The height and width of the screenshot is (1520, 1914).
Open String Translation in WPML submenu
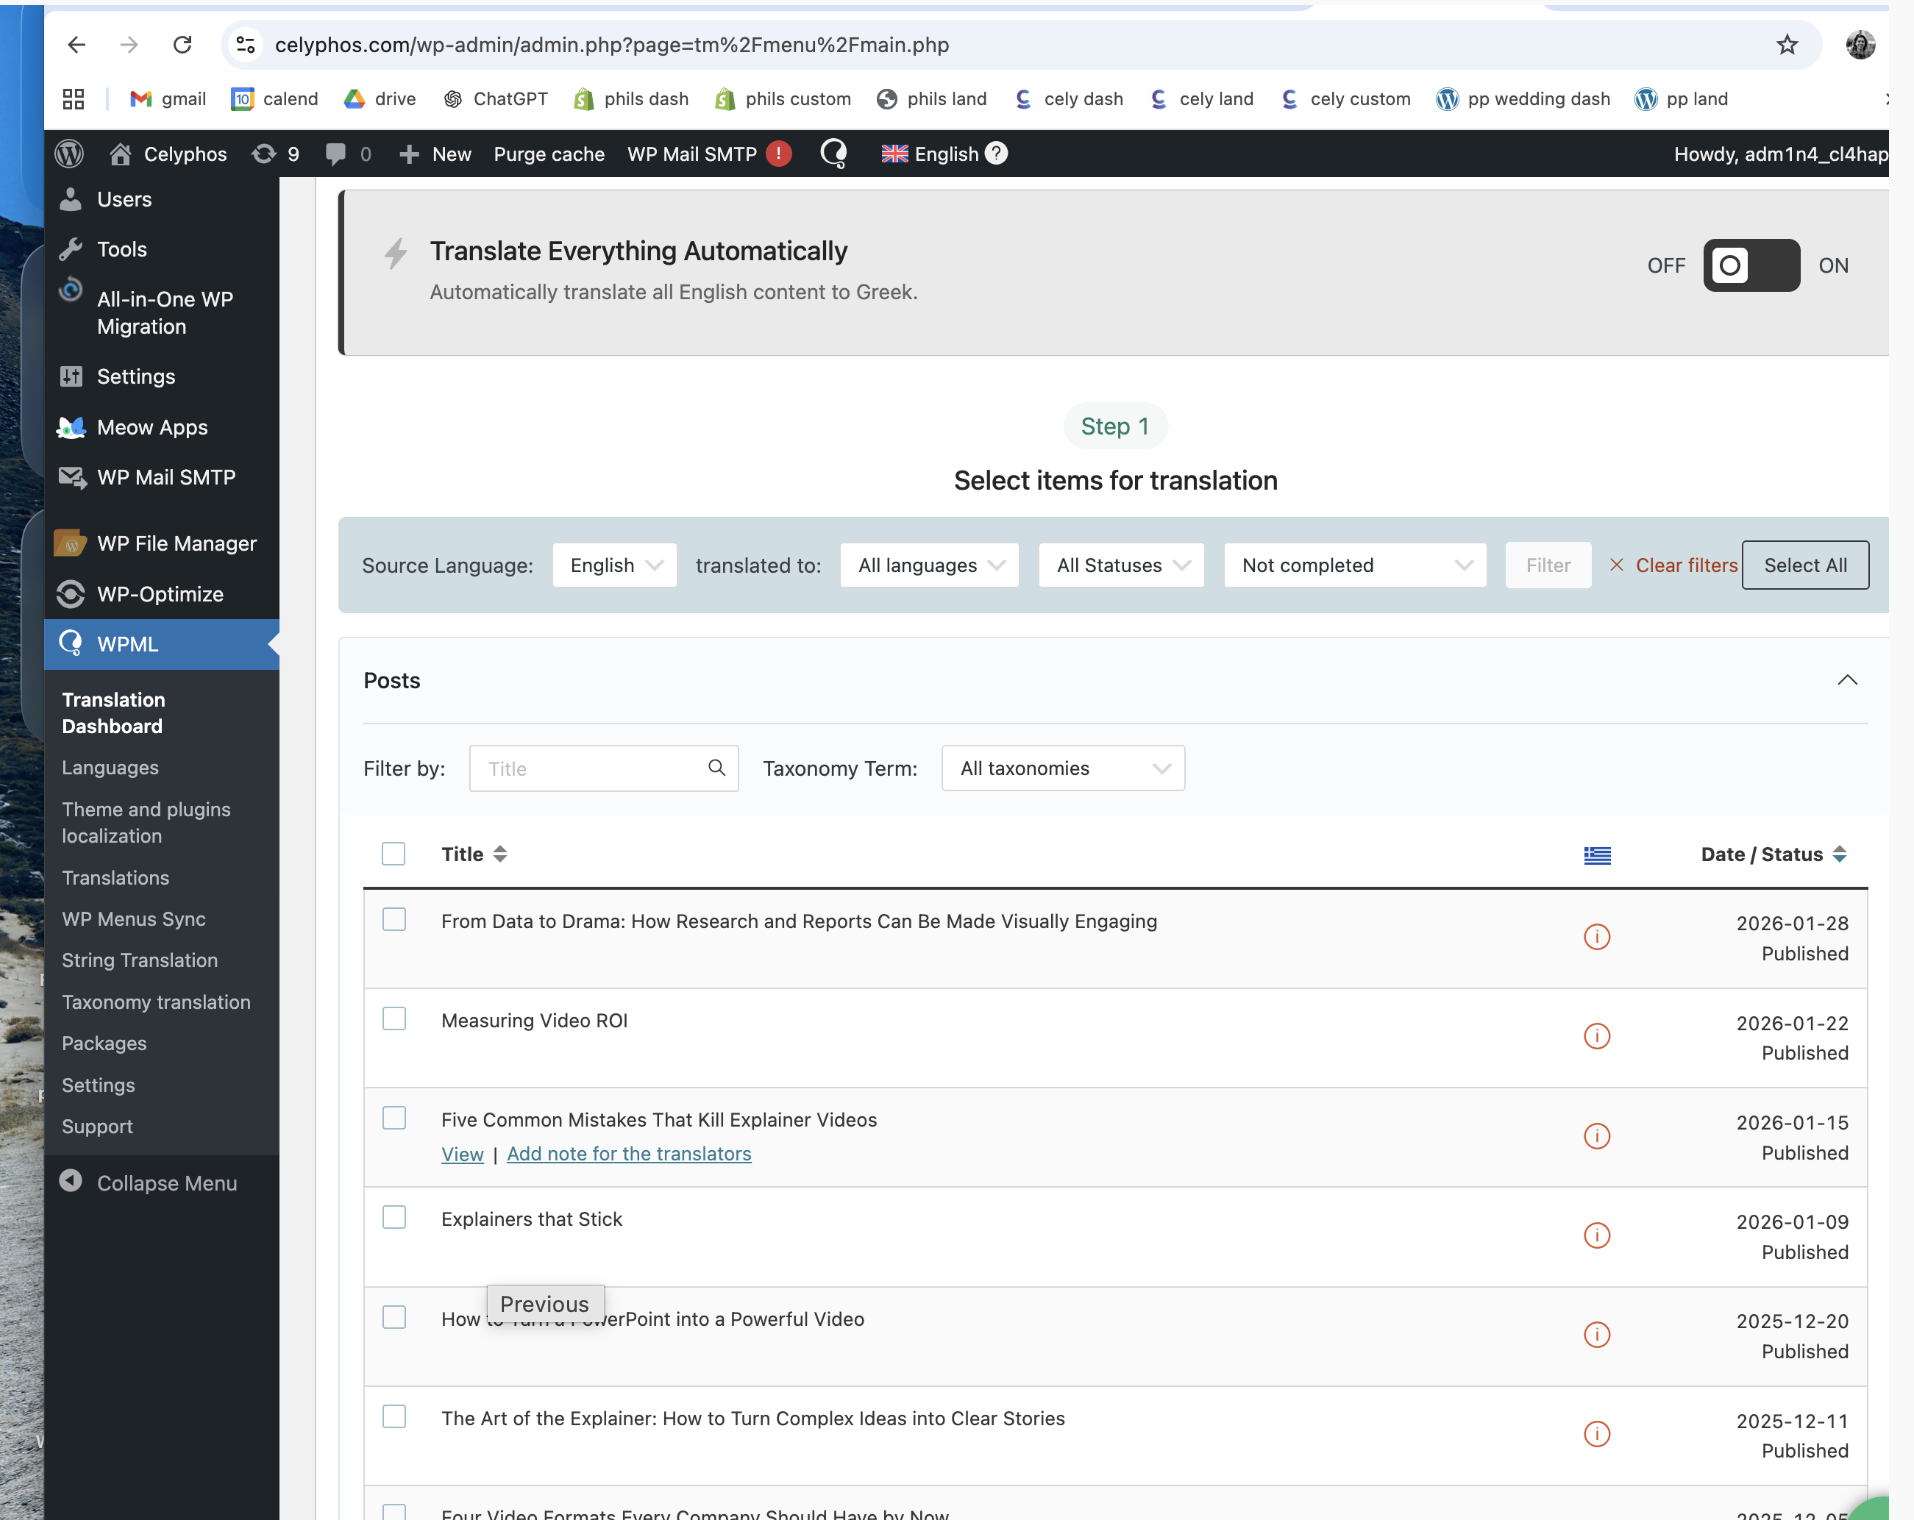point(140,960)
